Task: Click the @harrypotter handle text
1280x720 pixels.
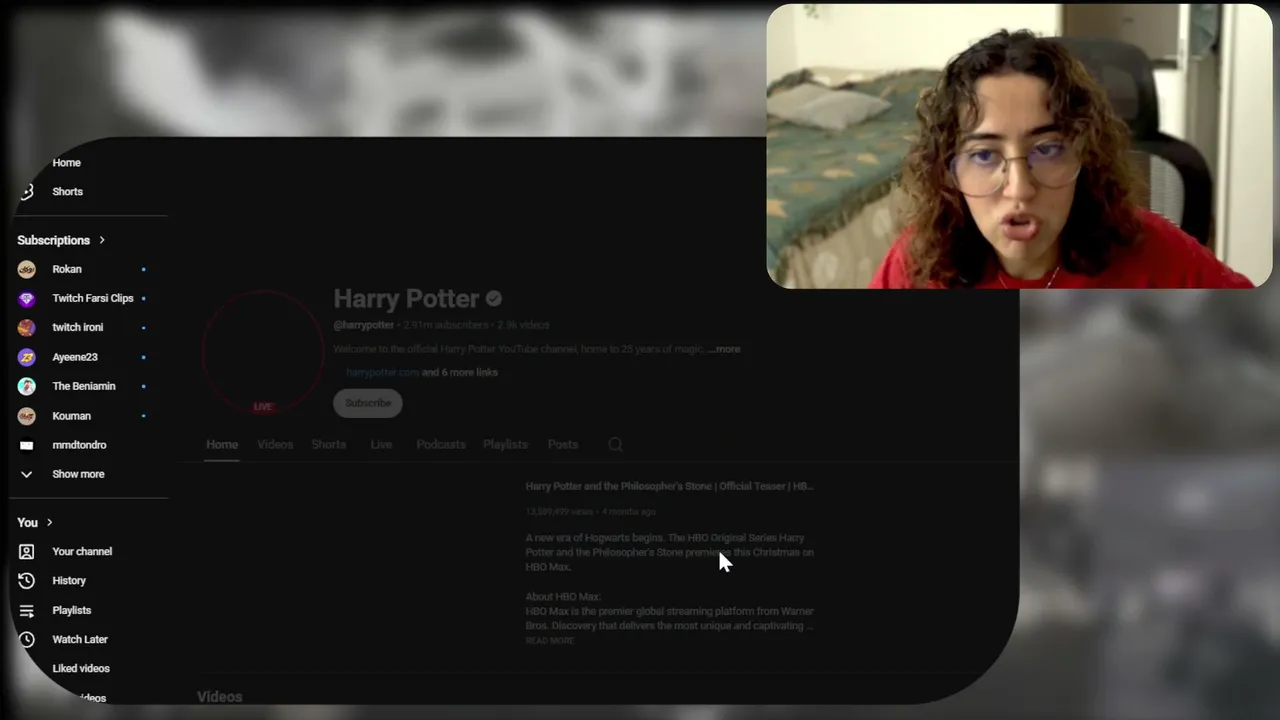Action: [x=363, y=325]
